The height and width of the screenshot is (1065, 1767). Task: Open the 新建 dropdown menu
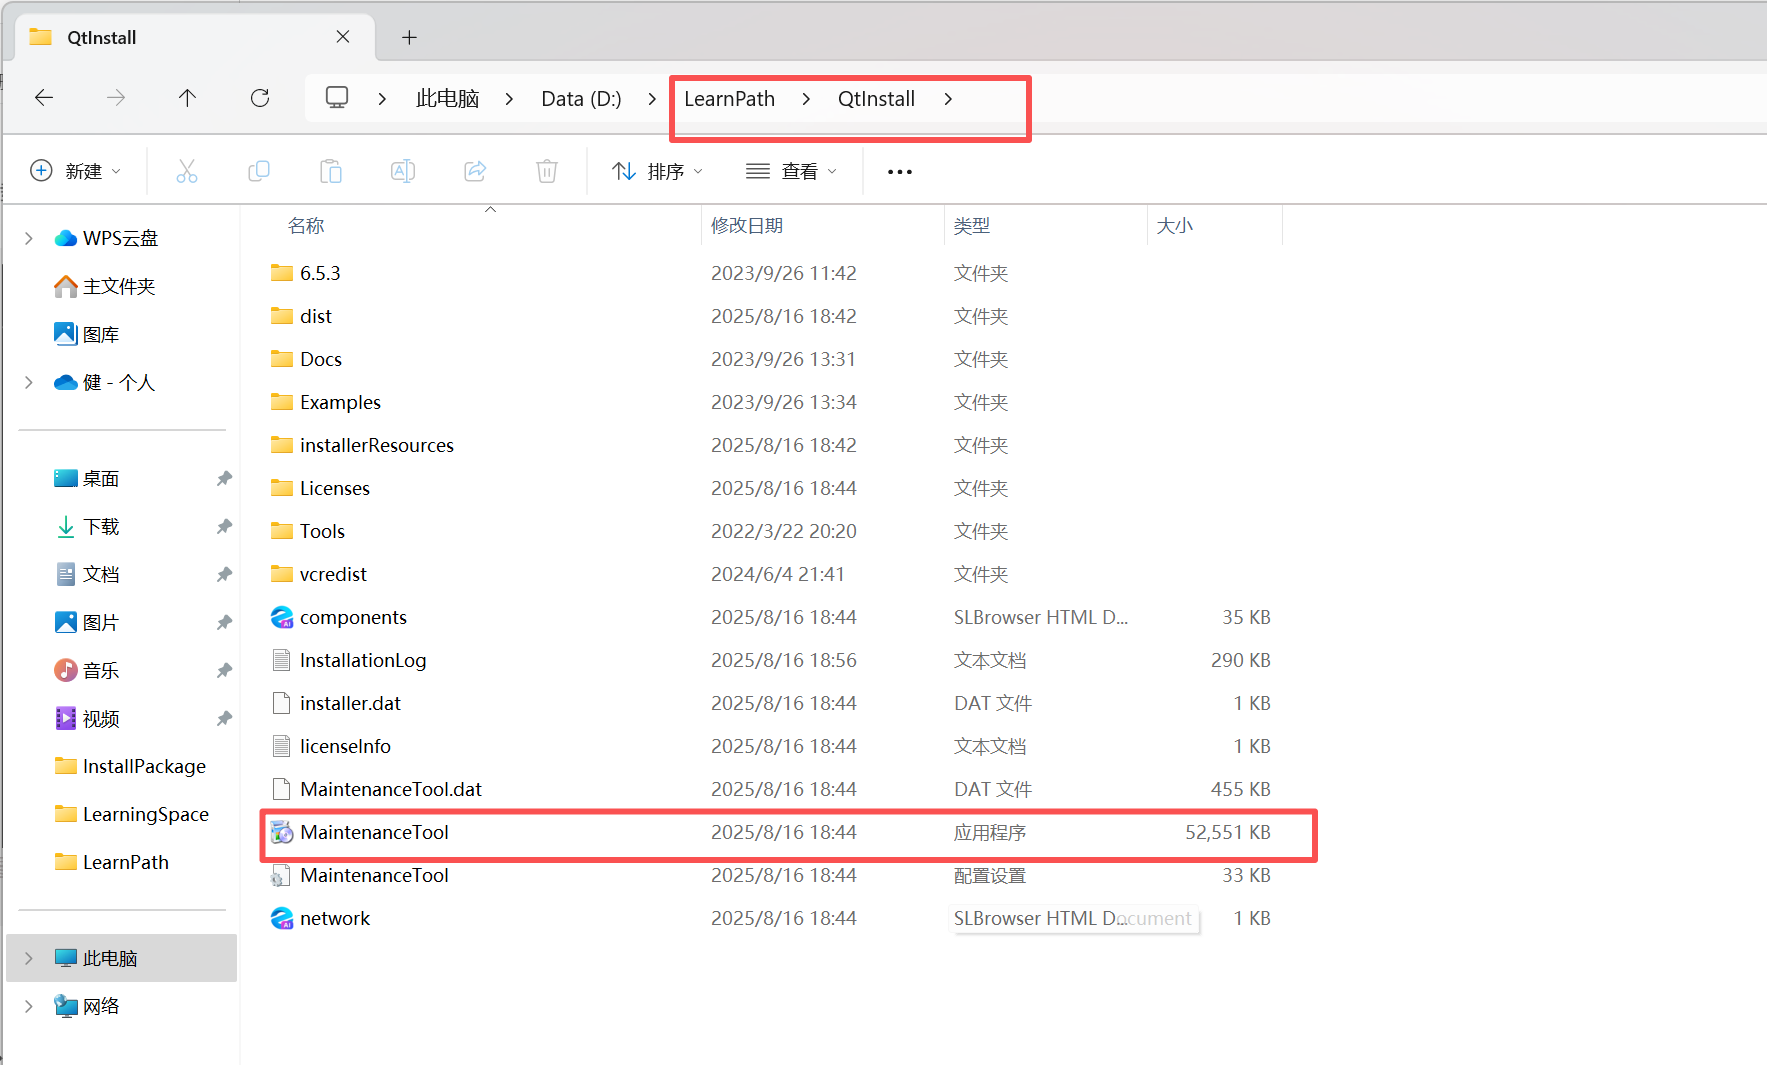tap(76, 171)
